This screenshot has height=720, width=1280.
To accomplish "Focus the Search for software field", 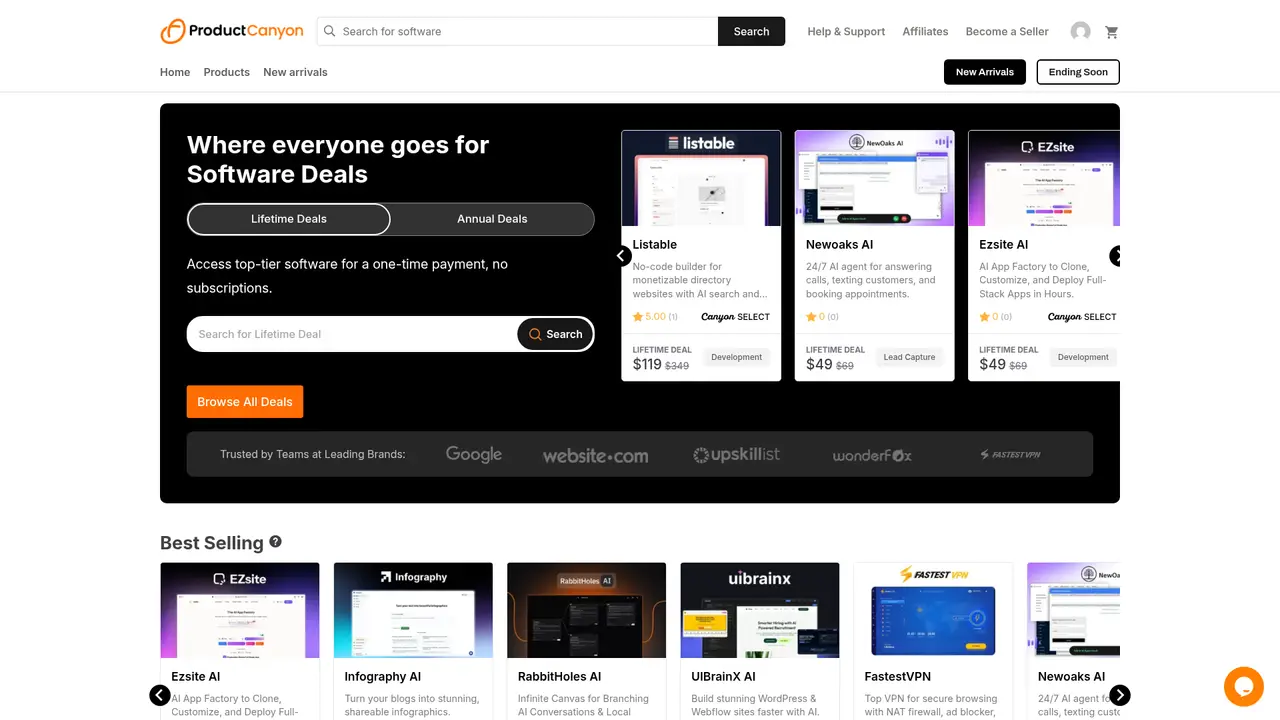I will click(x=518, y=31).
